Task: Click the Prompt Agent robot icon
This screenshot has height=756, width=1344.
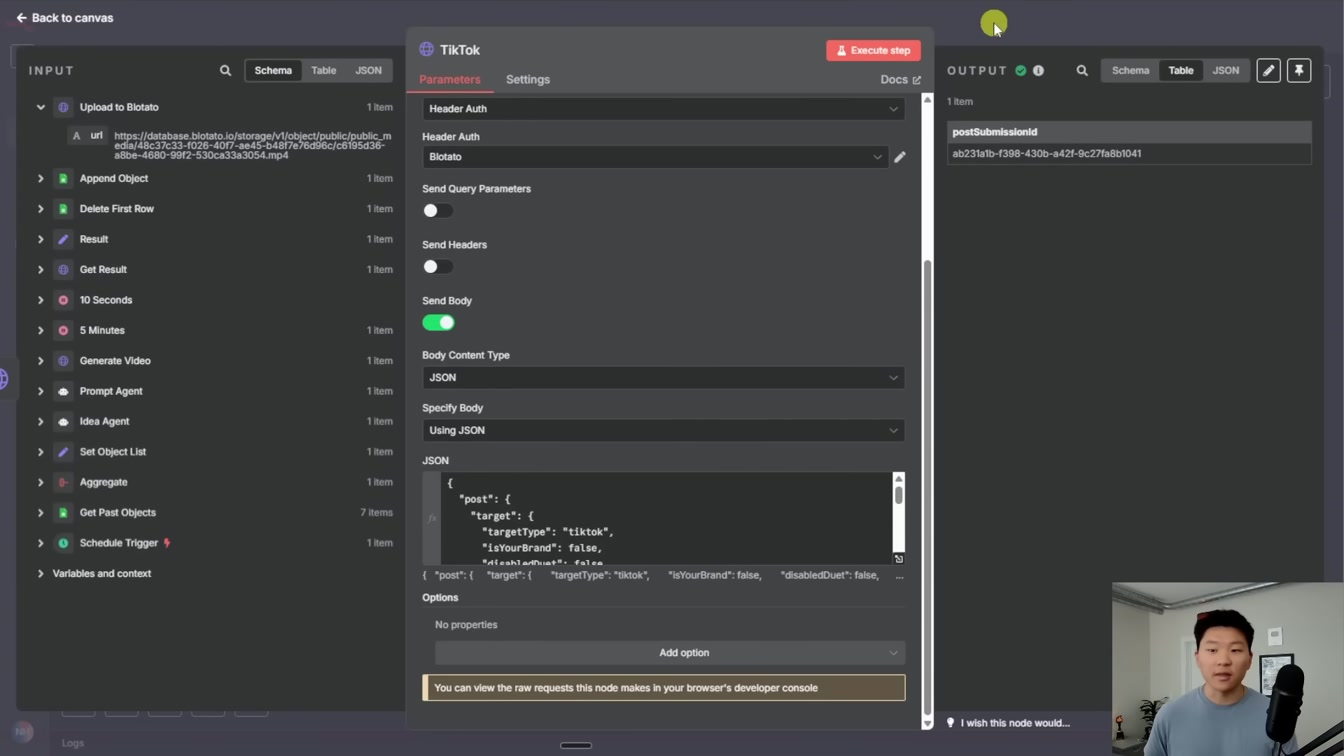Action: (63, 392)
